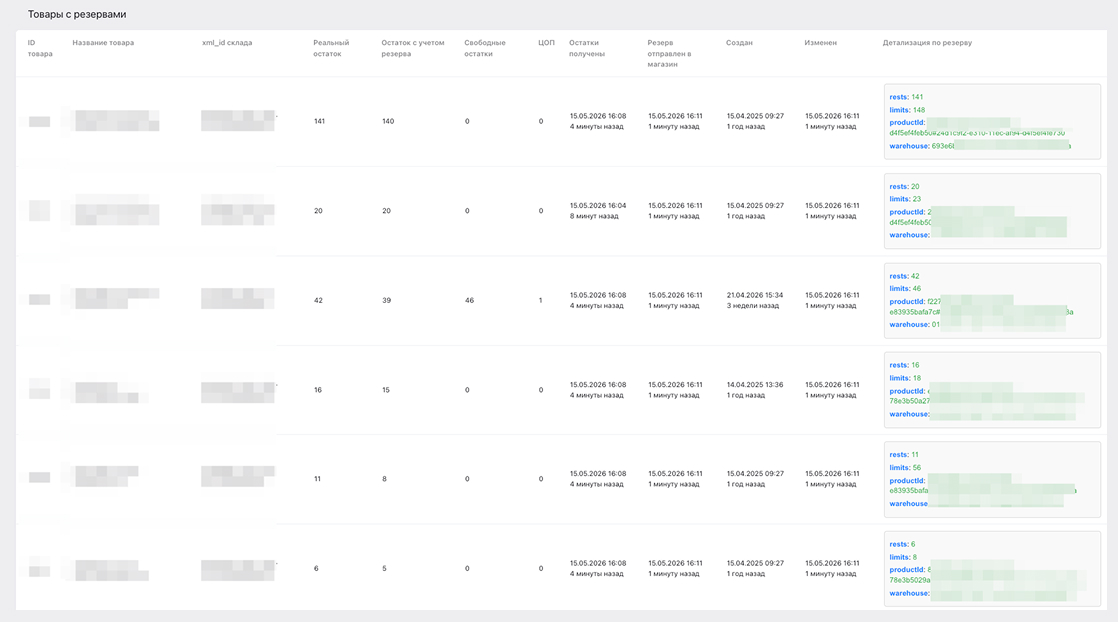Click the 'Свободные остатки' column header
The width and height of the screenshot is (1118, 622).
tap(484, 48)
